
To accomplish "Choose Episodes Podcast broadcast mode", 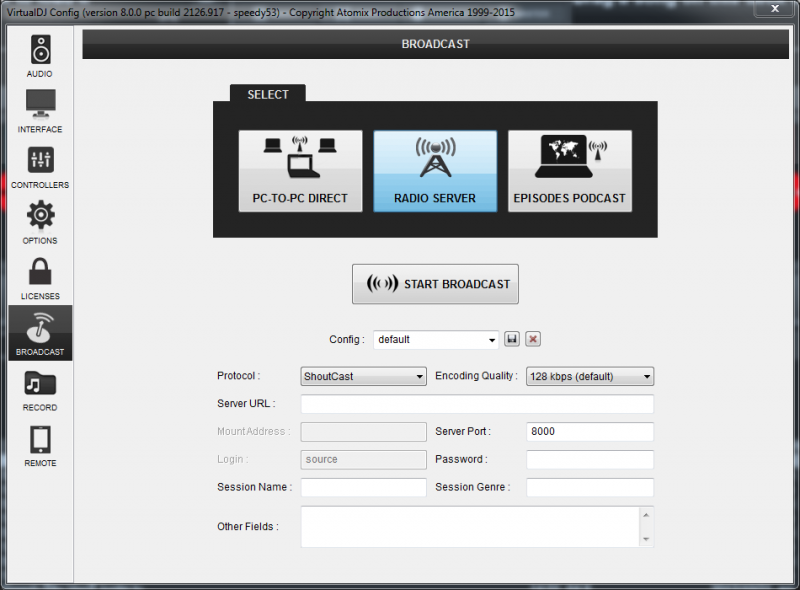I will (570, 171).
